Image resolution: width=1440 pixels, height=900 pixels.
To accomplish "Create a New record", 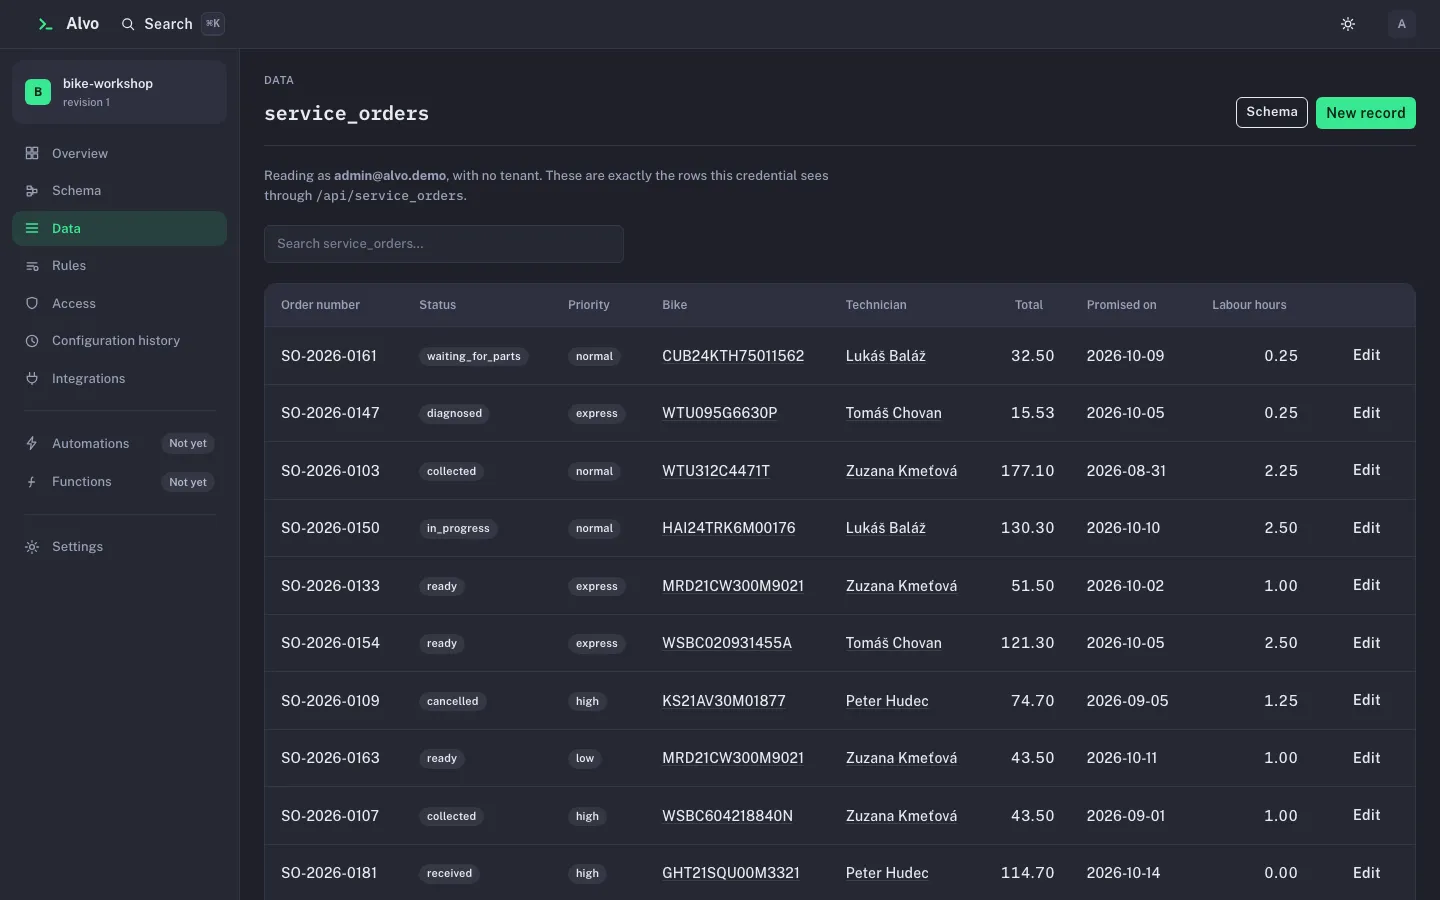I will click(1365, 113).
